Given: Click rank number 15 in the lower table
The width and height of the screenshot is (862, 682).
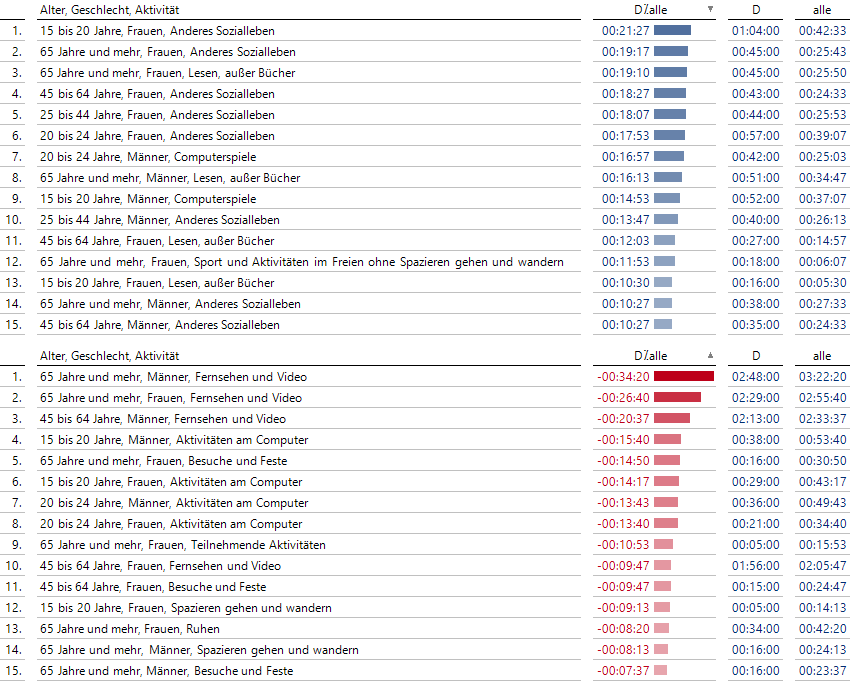Looking at the screenshot, I should pyautogui.click(x=13, y=671).
